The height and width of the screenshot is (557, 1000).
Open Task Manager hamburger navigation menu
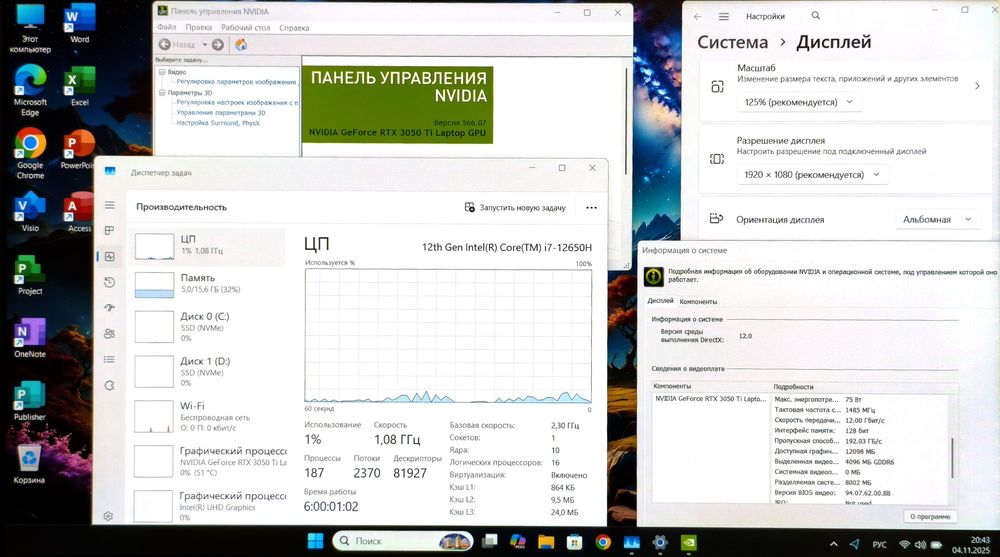pyautogui.click(x=110, y=205)
